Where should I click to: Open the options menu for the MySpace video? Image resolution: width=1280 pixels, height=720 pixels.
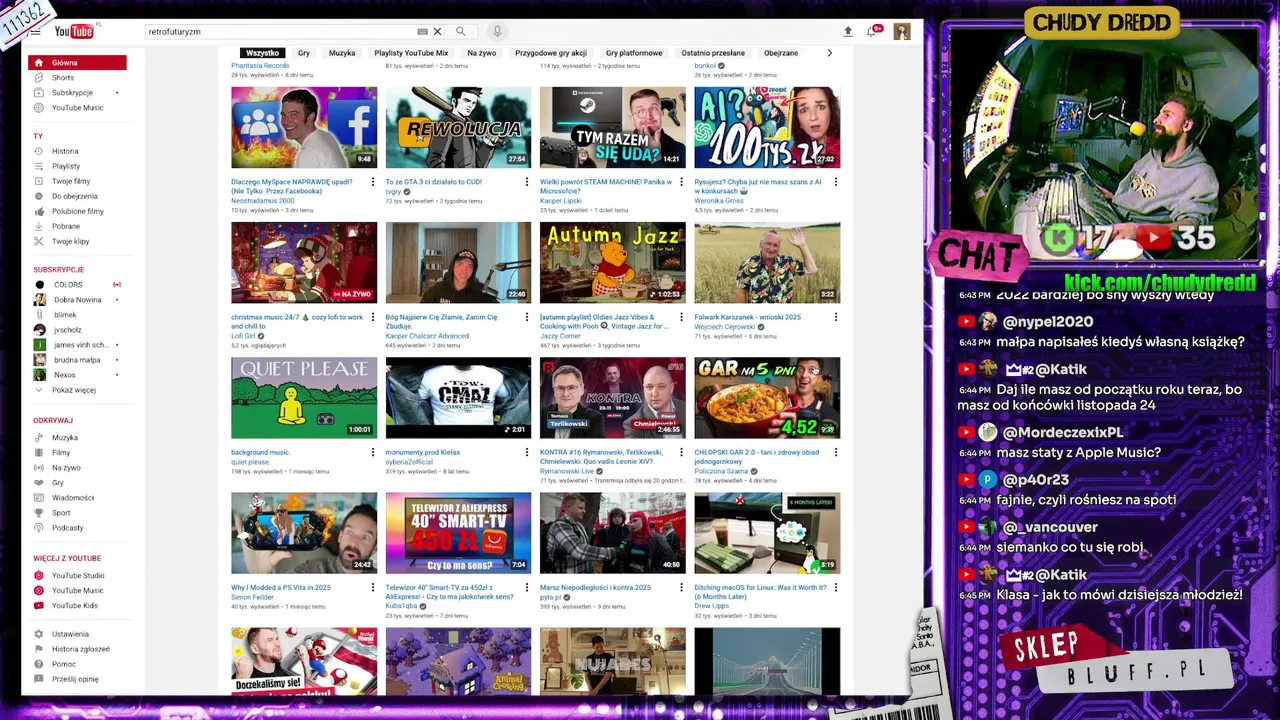(372, 182)
